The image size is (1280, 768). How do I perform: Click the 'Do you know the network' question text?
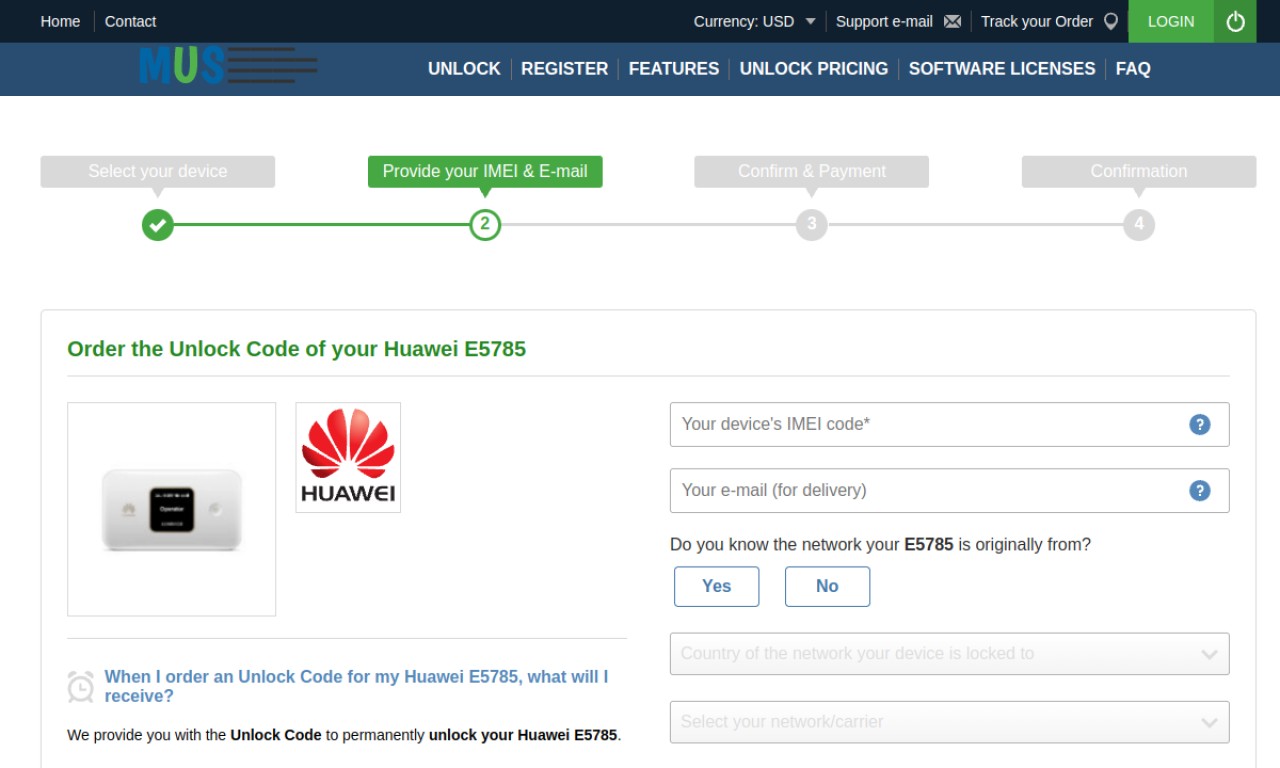click(880, 545)
